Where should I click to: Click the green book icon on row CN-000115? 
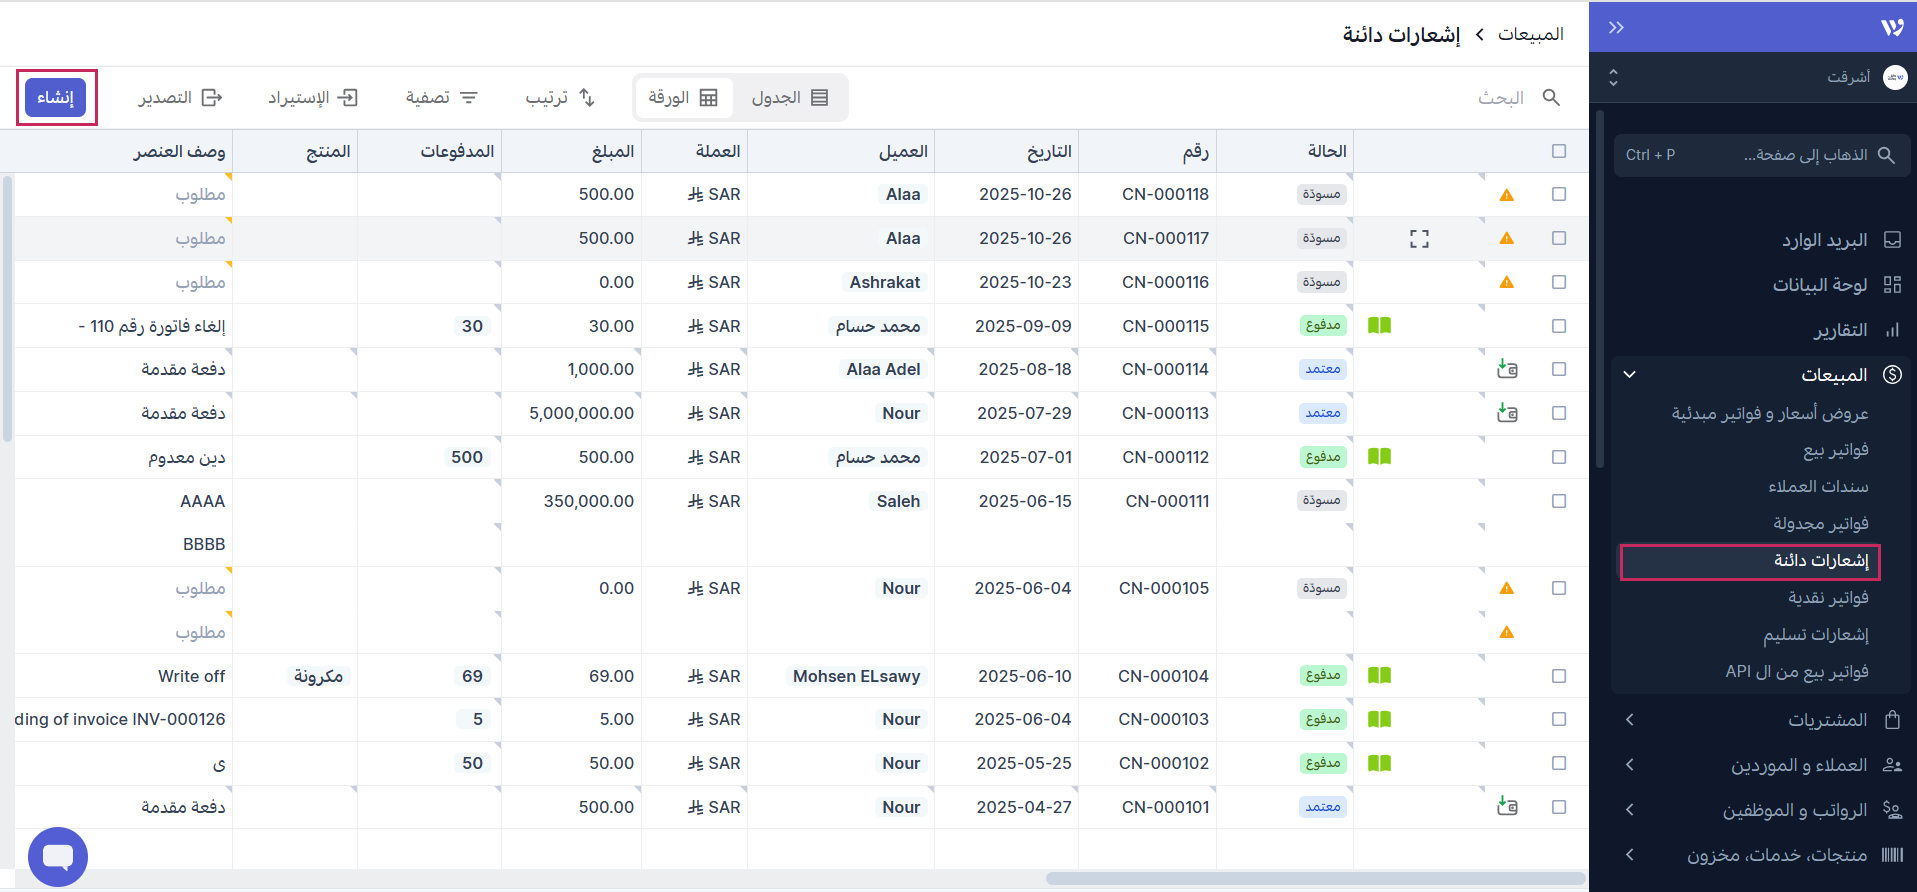[x=1379, y=326]
